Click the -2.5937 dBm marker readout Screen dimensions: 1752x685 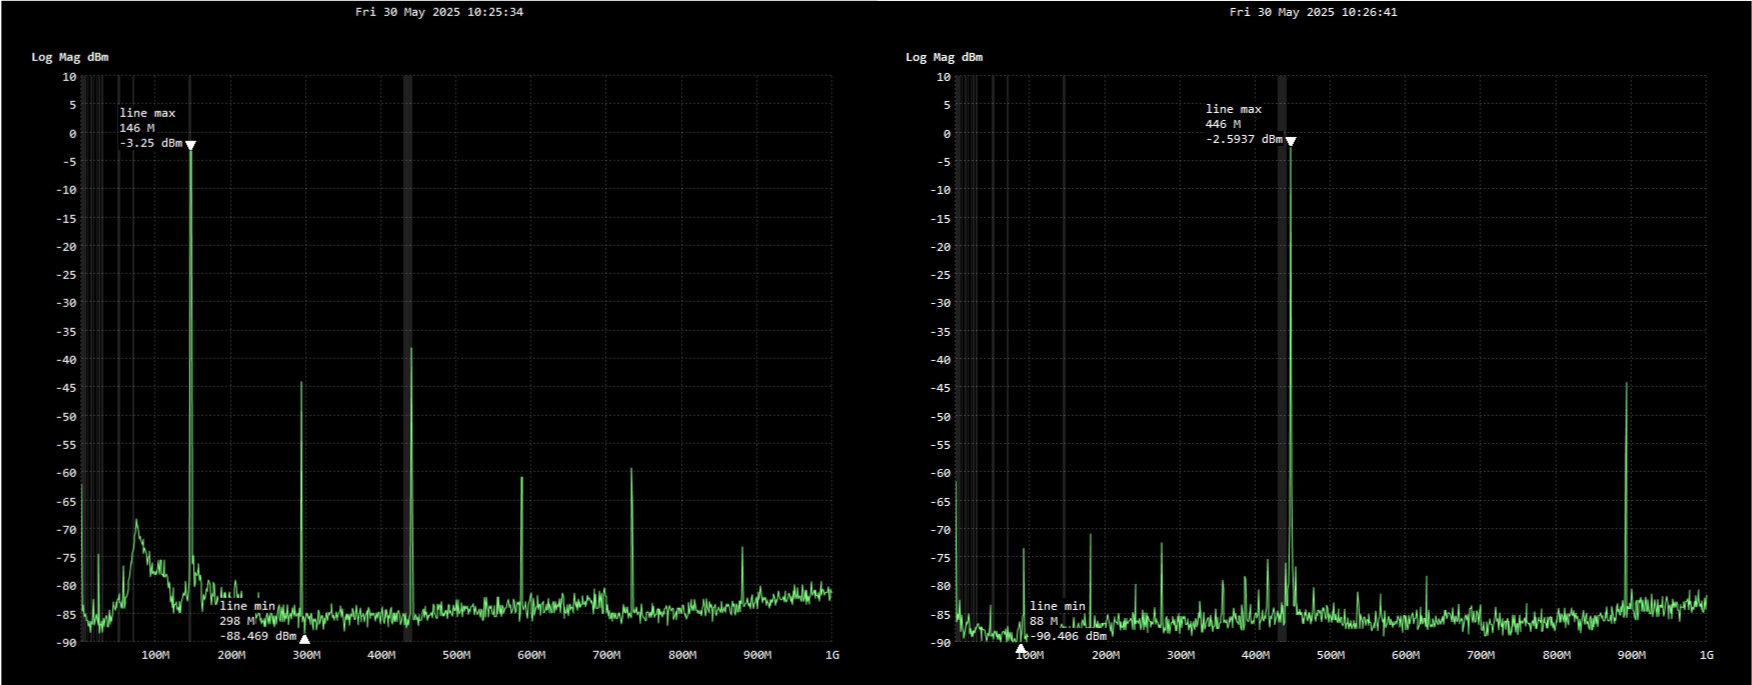pos(1243,140)
